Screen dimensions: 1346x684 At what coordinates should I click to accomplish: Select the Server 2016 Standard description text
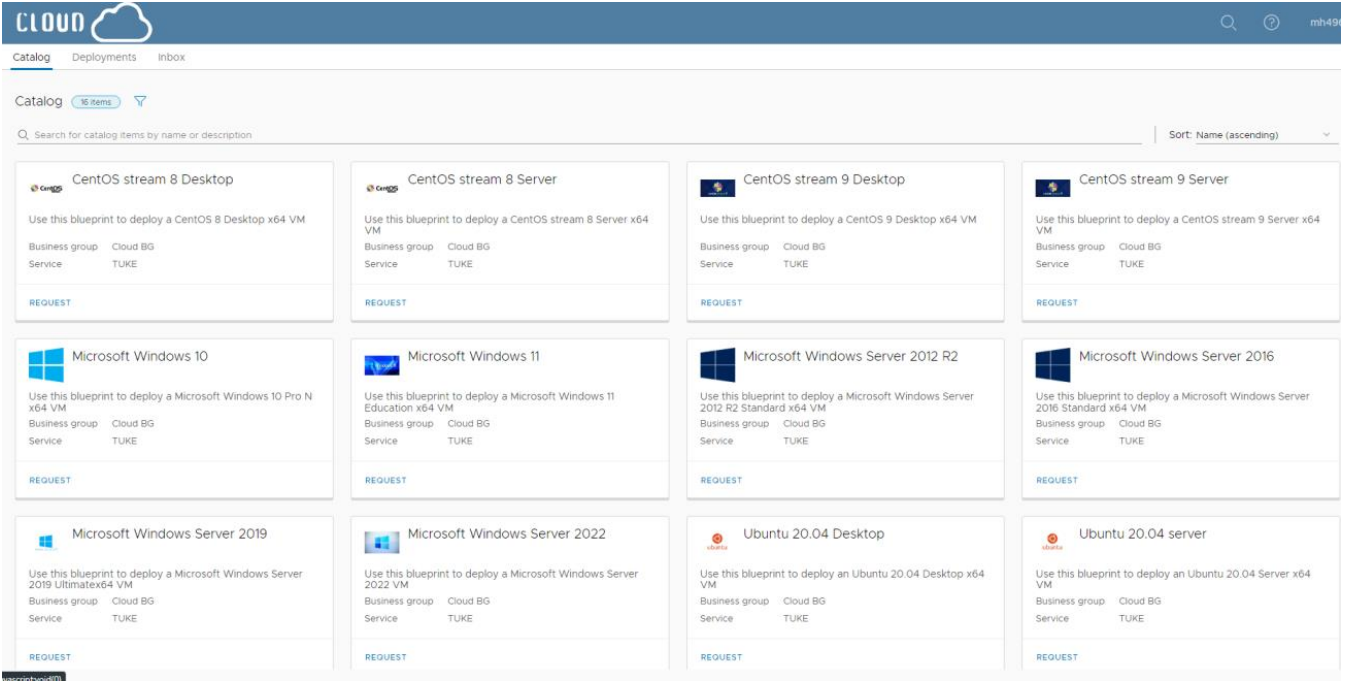[x=1173, y=402]
